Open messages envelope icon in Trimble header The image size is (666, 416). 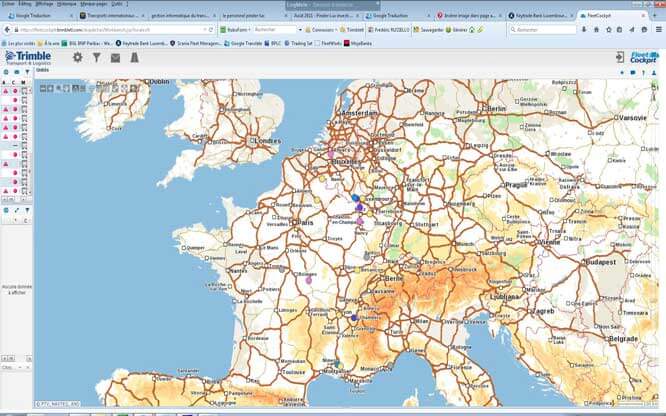pyautogui.click(x=115, y=58)
